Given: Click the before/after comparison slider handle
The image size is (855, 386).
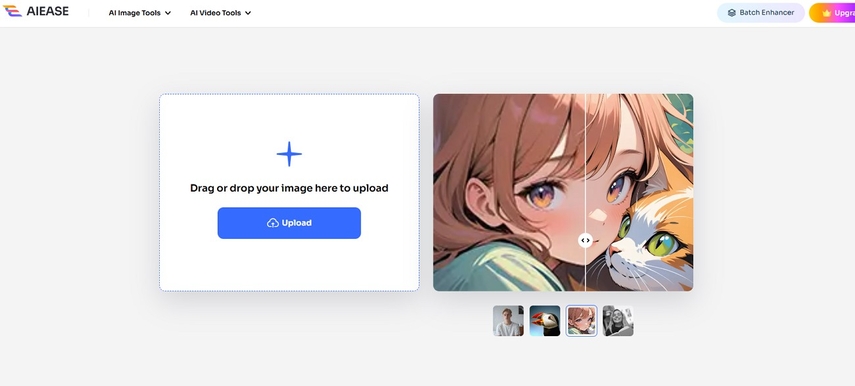Looking at the screenshot, I should [x=585, y=240].
